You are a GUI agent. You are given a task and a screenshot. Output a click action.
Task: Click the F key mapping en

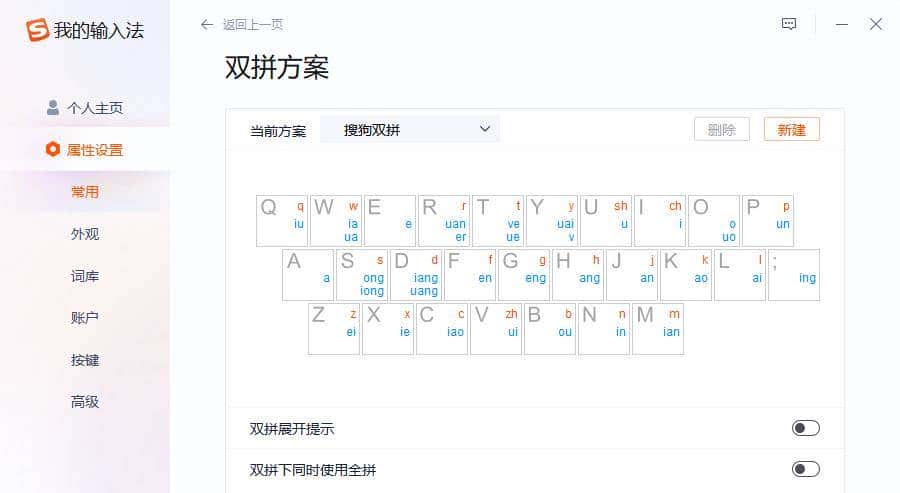(x=470, y=275)
